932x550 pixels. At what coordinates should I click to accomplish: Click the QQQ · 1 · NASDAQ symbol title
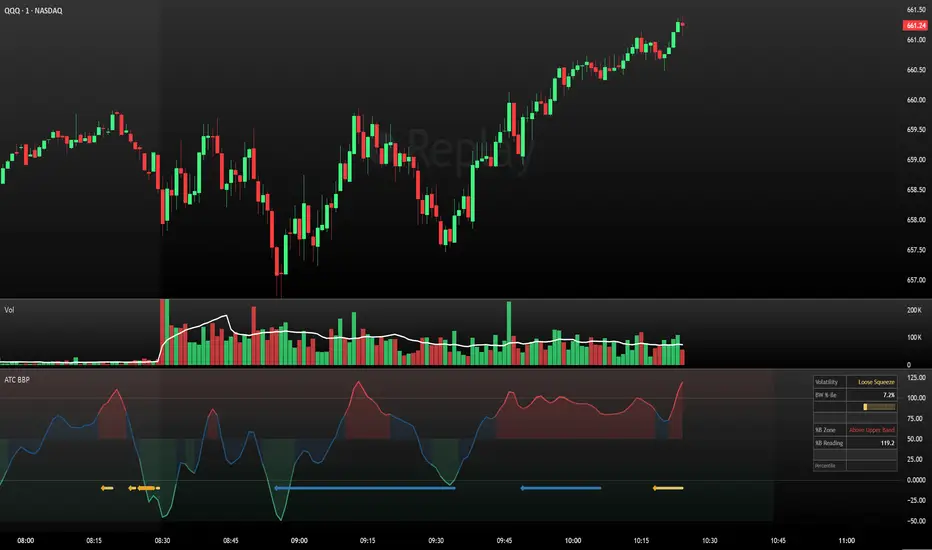pyautogui.click(x=33, y=11)
